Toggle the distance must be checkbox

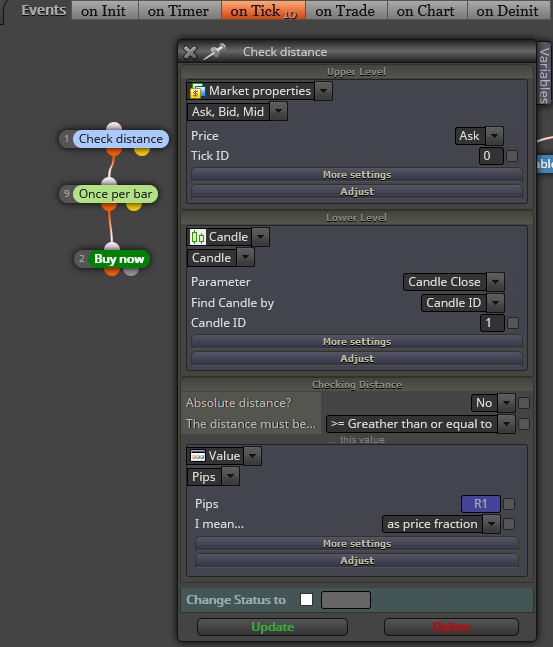(524, 424)
